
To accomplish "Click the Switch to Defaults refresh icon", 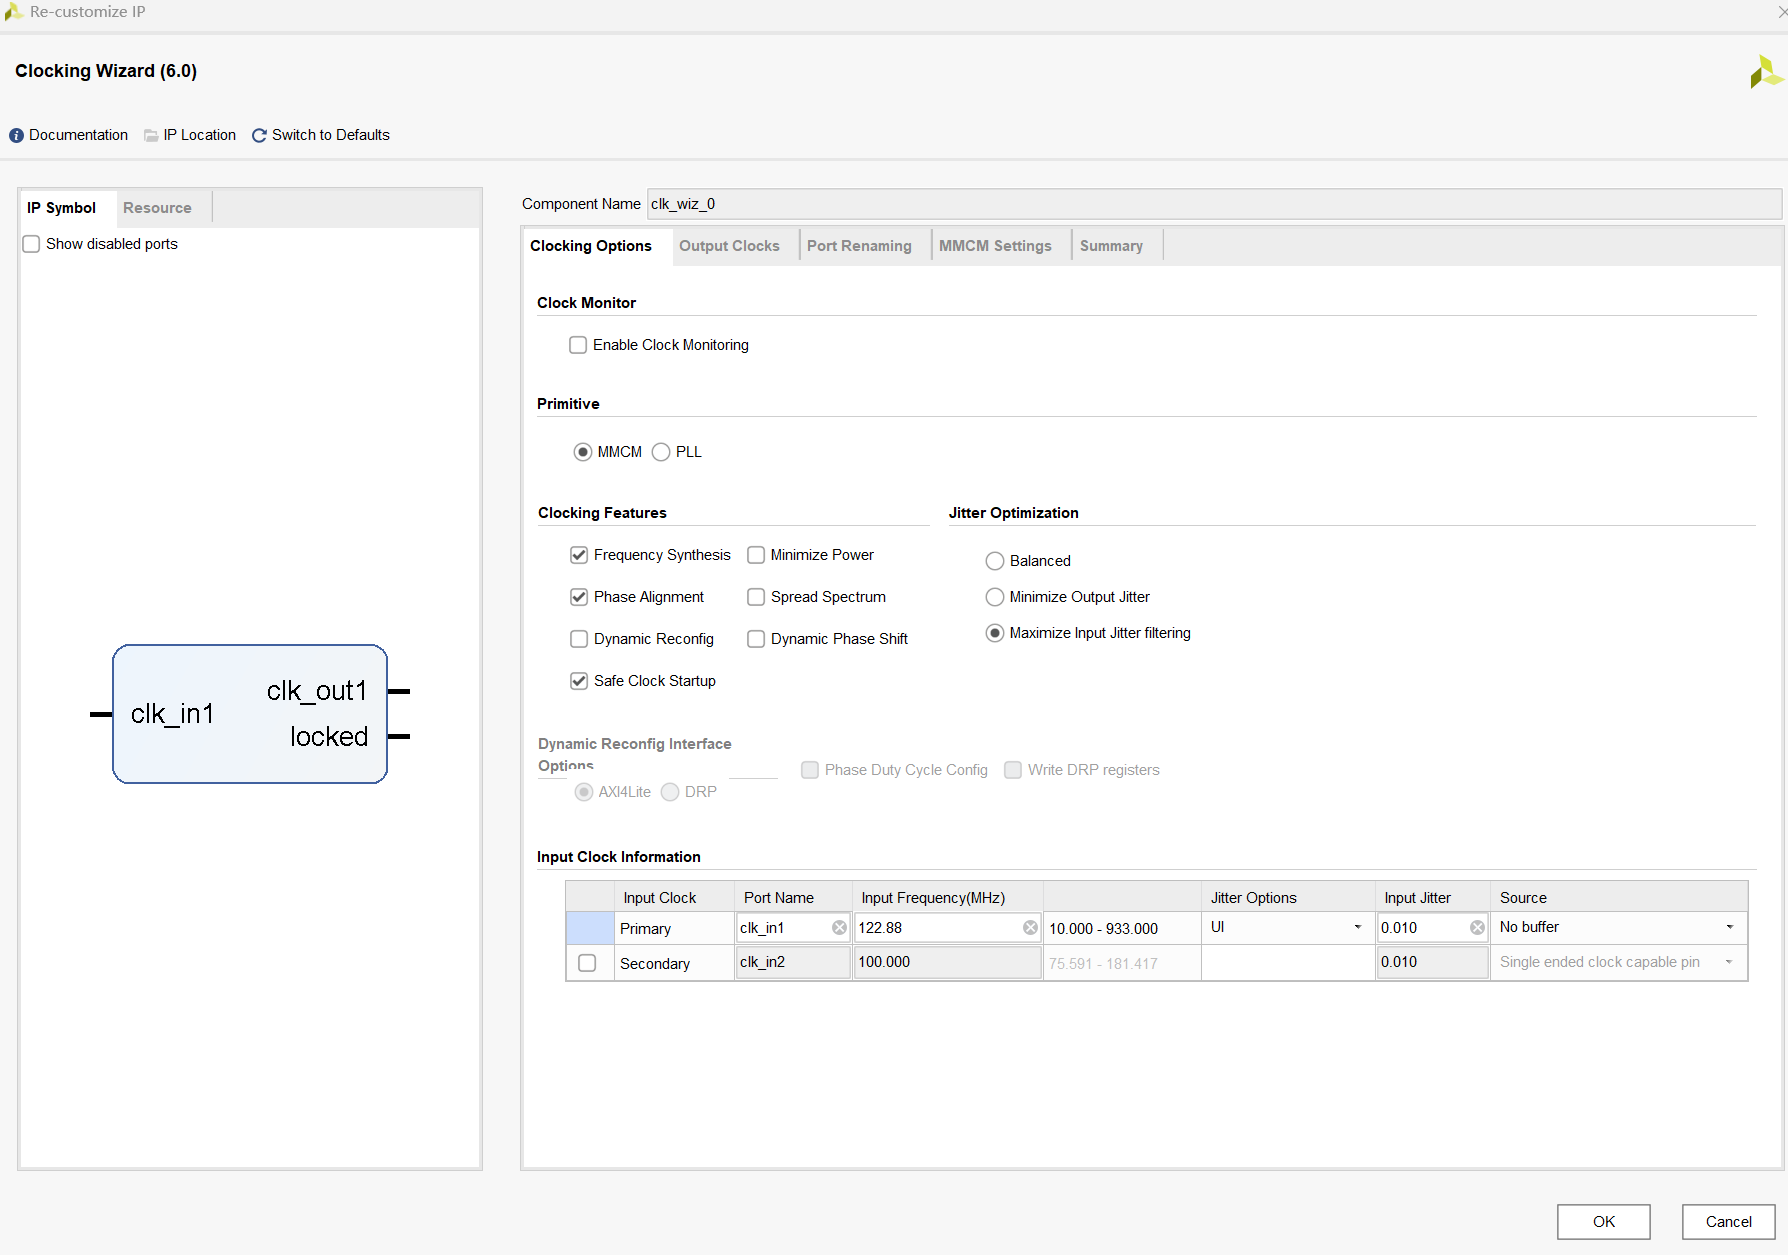I will (259, 135).
